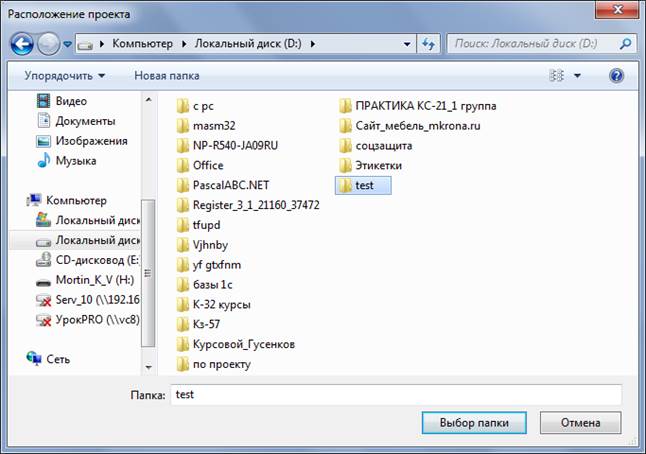Select the highlighted test folder
This screenshot has height=454, width=646.
[x=363, y=185]
